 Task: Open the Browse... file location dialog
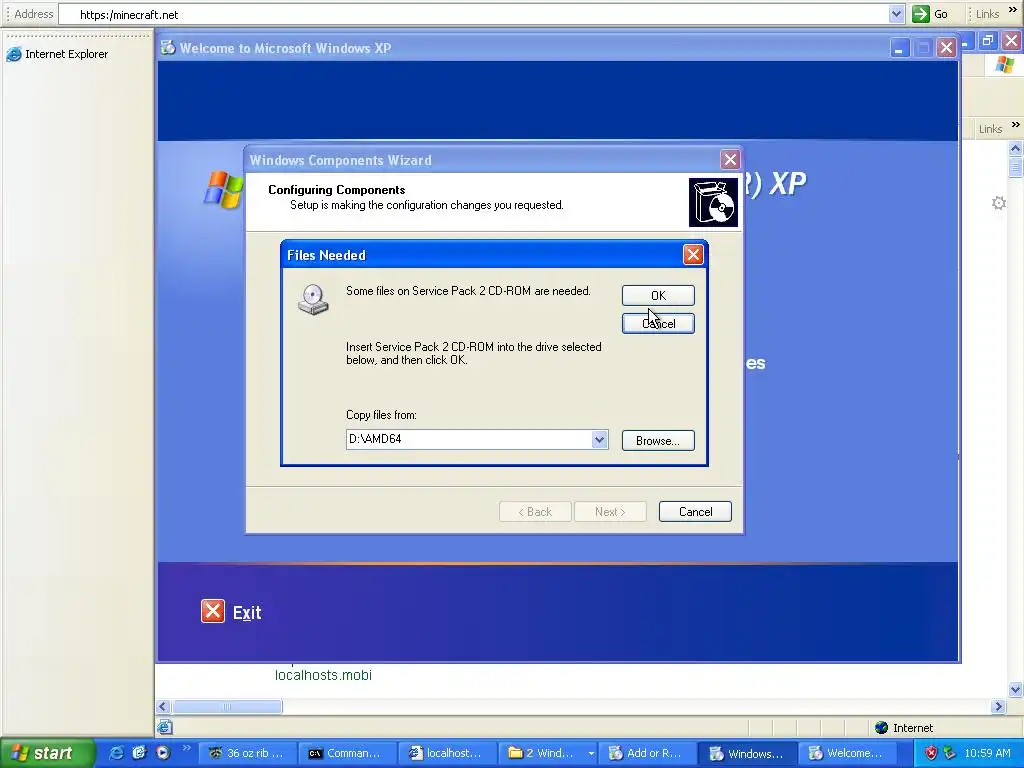(x=658, y=441)
